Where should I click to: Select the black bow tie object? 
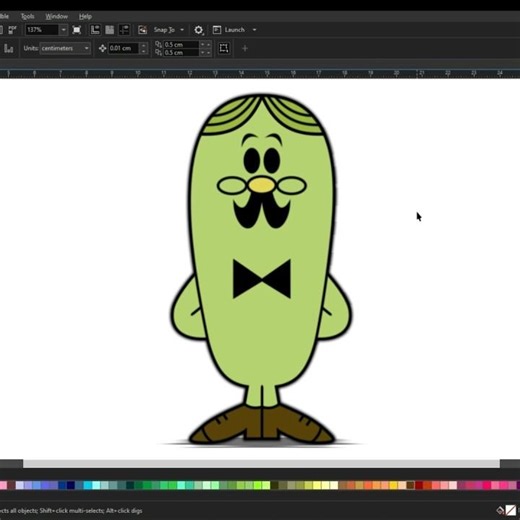tap(262, 278)
